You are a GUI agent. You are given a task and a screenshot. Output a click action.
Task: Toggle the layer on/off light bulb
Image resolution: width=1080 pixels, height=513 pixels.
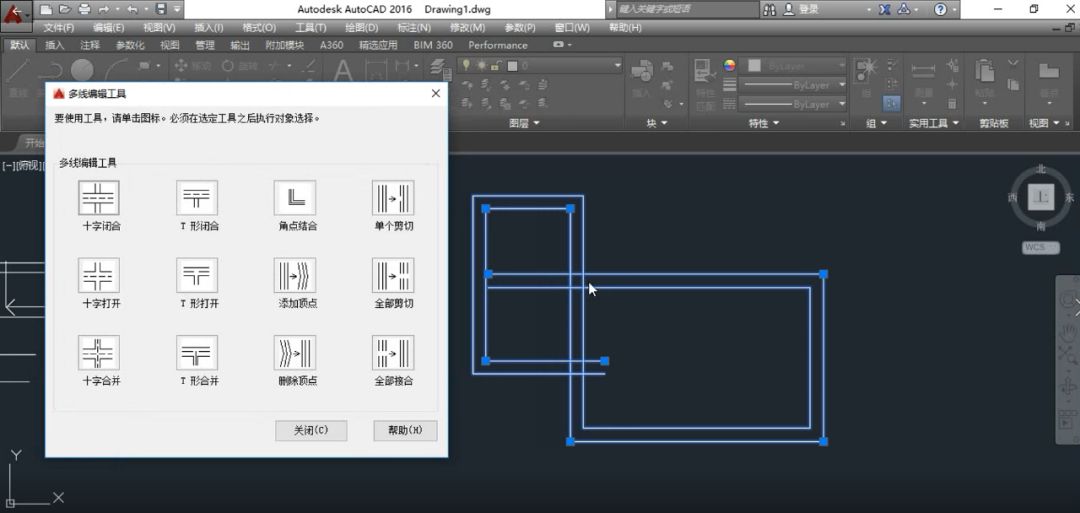point(466,65)
